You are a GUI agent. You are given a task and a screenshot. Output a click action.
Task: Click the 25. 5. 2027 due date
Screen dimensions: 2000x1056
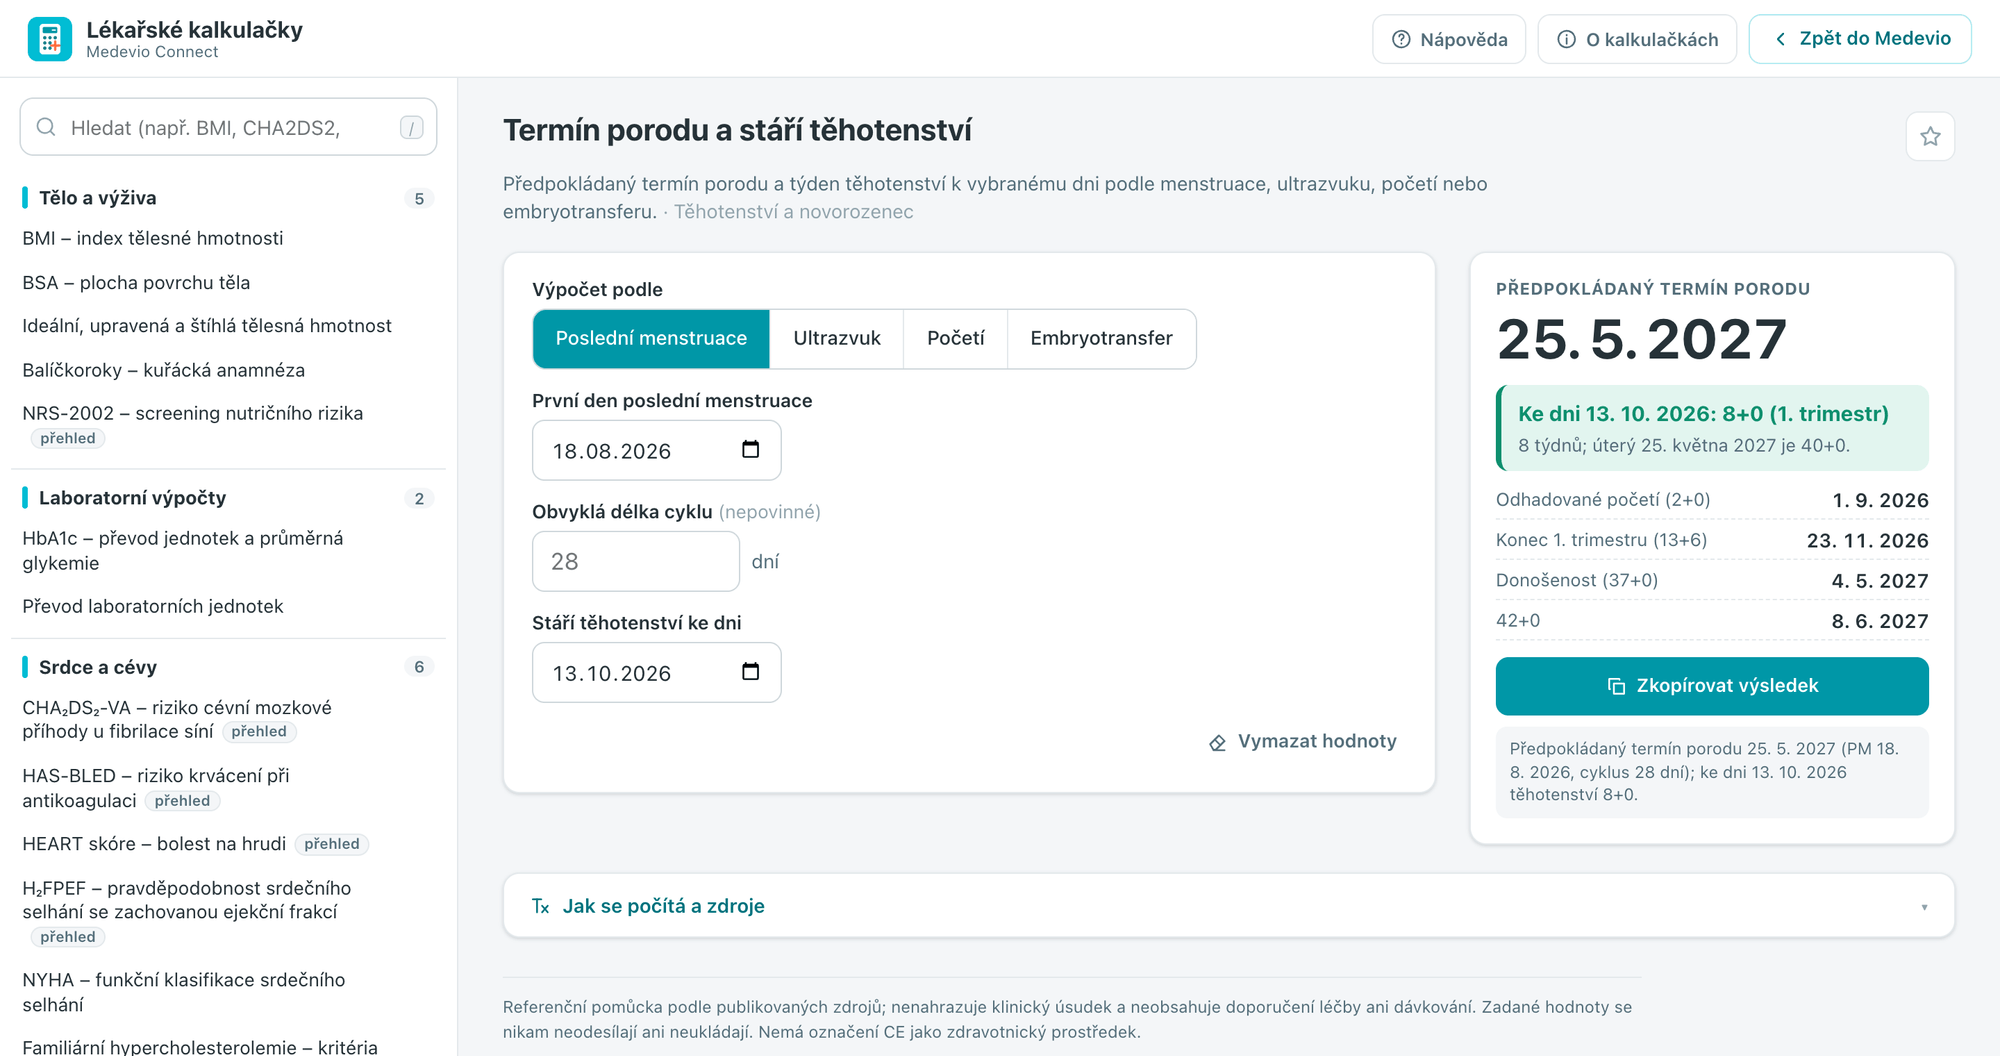(1641, 340)
